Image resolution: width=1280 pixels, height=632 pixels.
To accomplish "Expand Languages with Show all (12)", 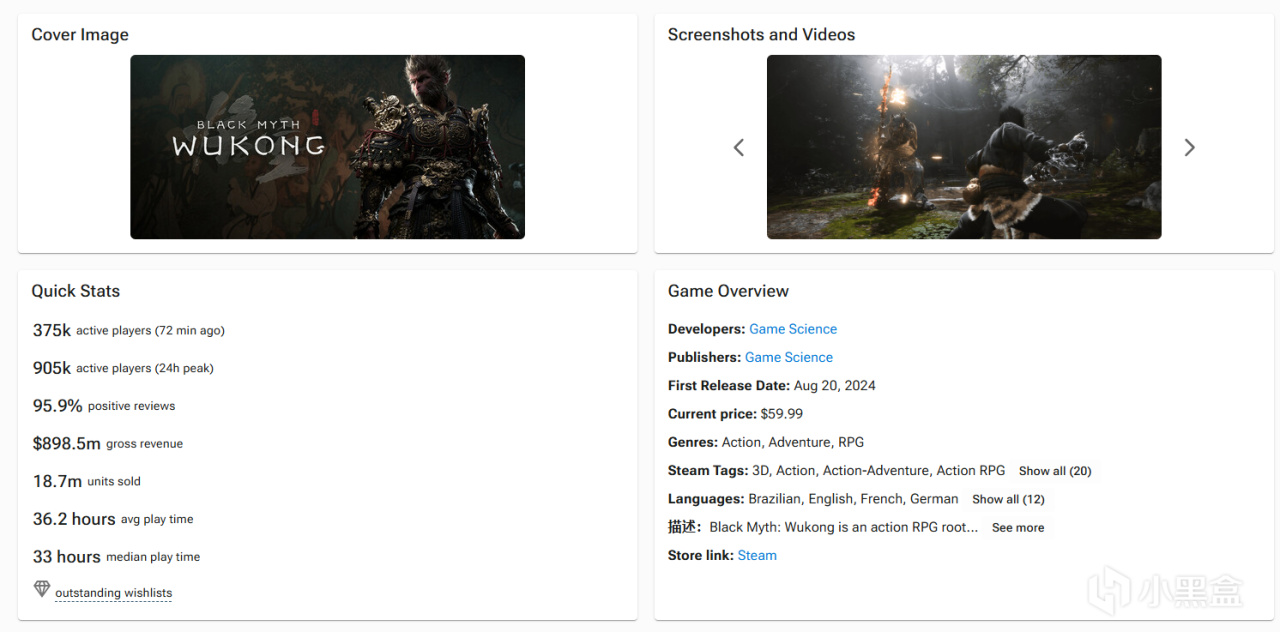I will point(1008,499).
